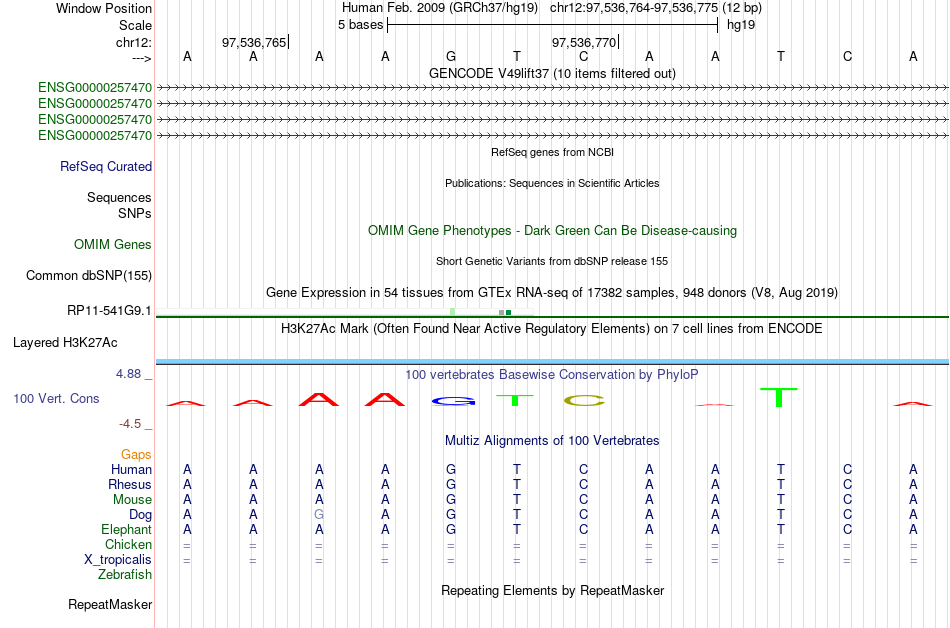Click the 5 bases scale label

360,25
